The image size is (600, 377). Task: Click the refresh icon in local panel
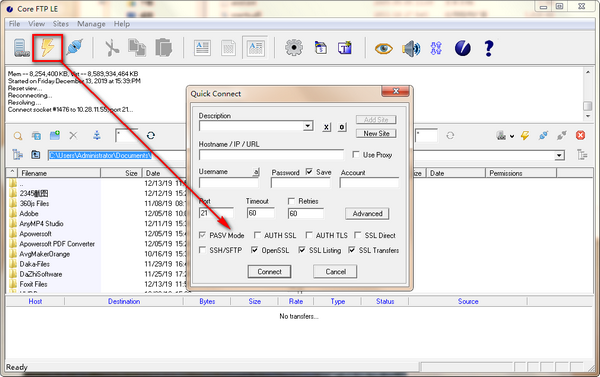(151, 135)
